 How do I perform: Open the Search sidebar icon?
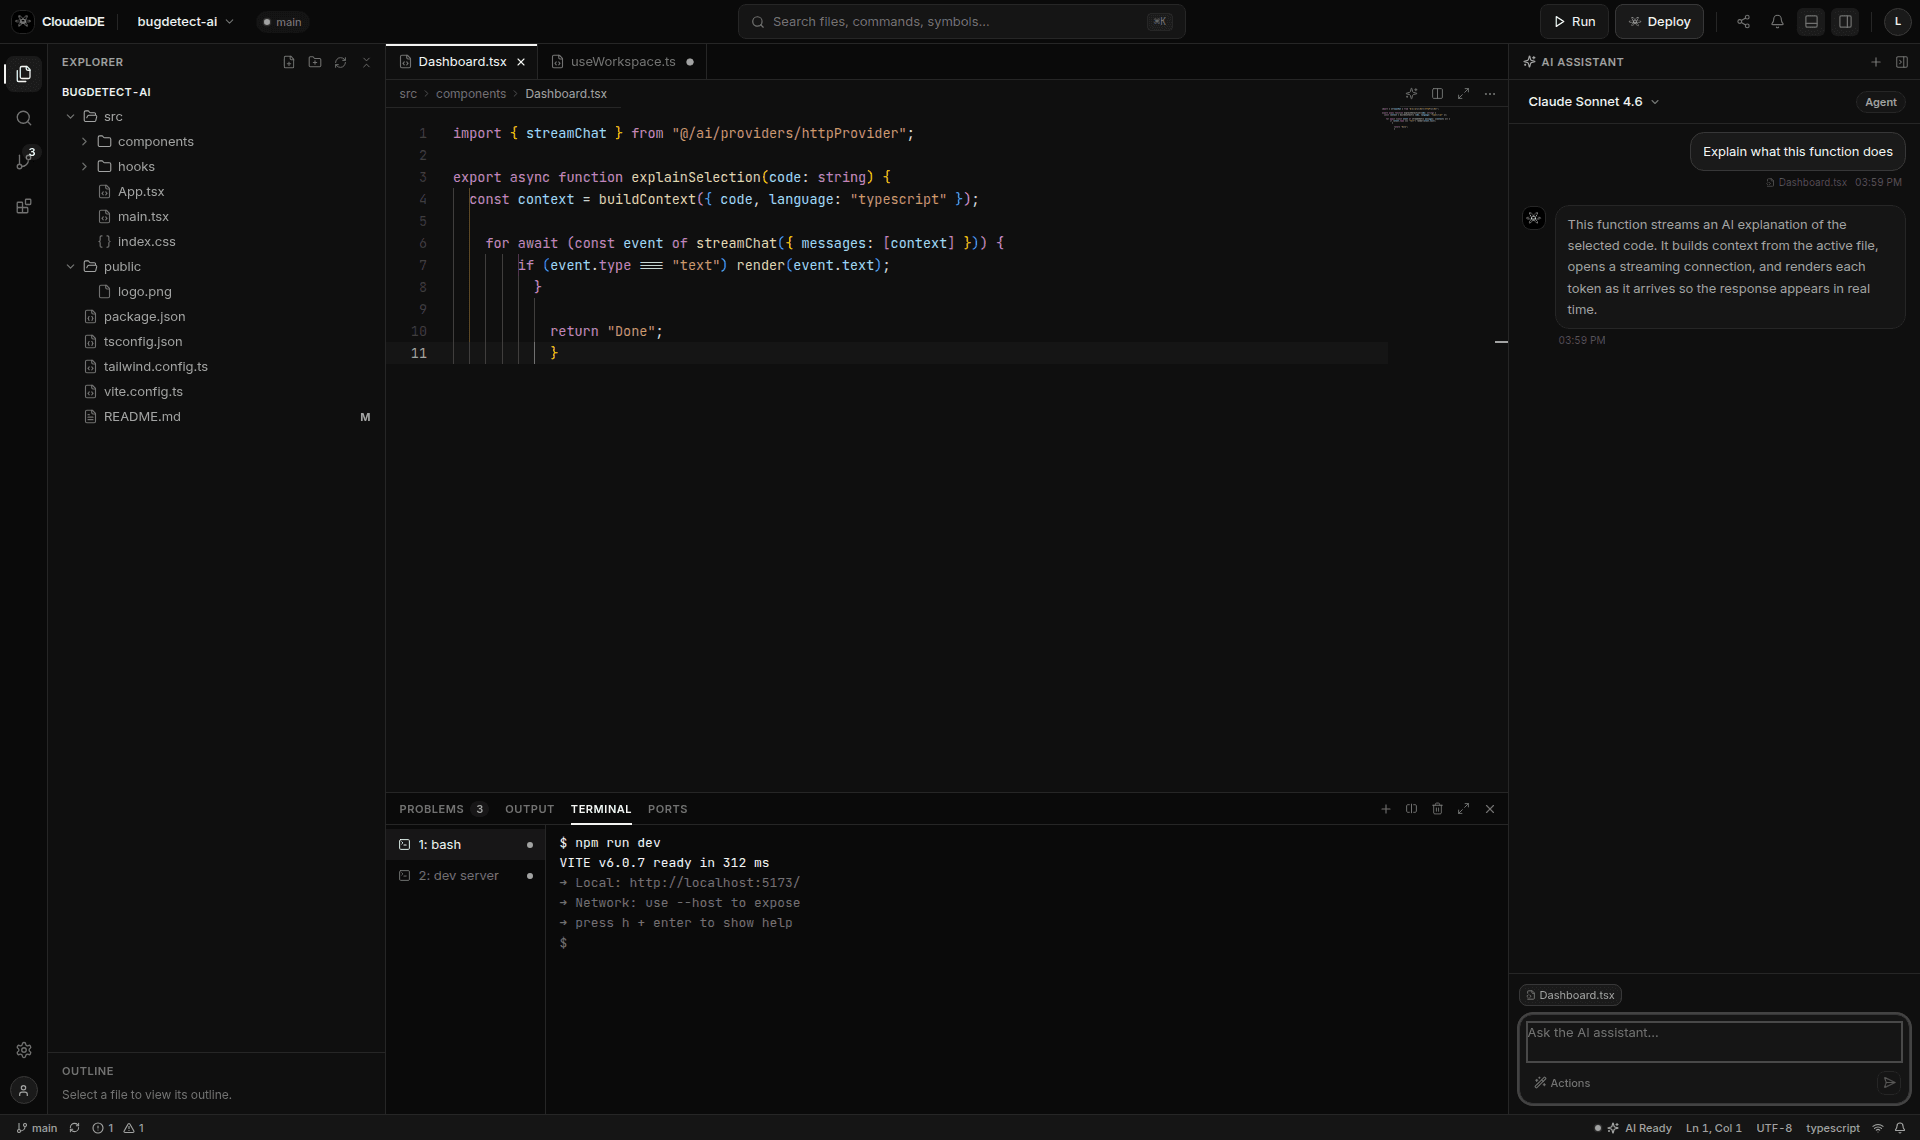click(24, 118)
